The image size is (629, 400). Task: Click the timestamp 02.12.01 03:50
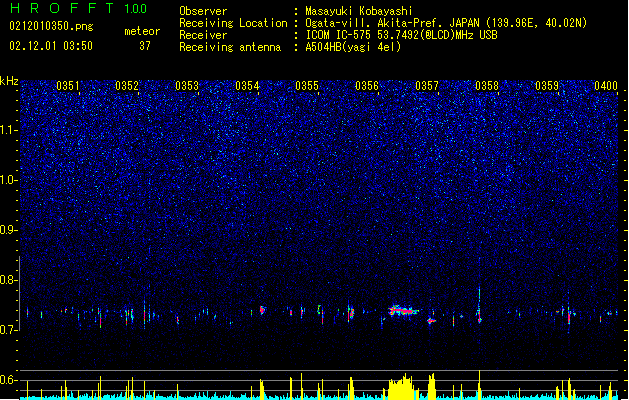point(51,46)
